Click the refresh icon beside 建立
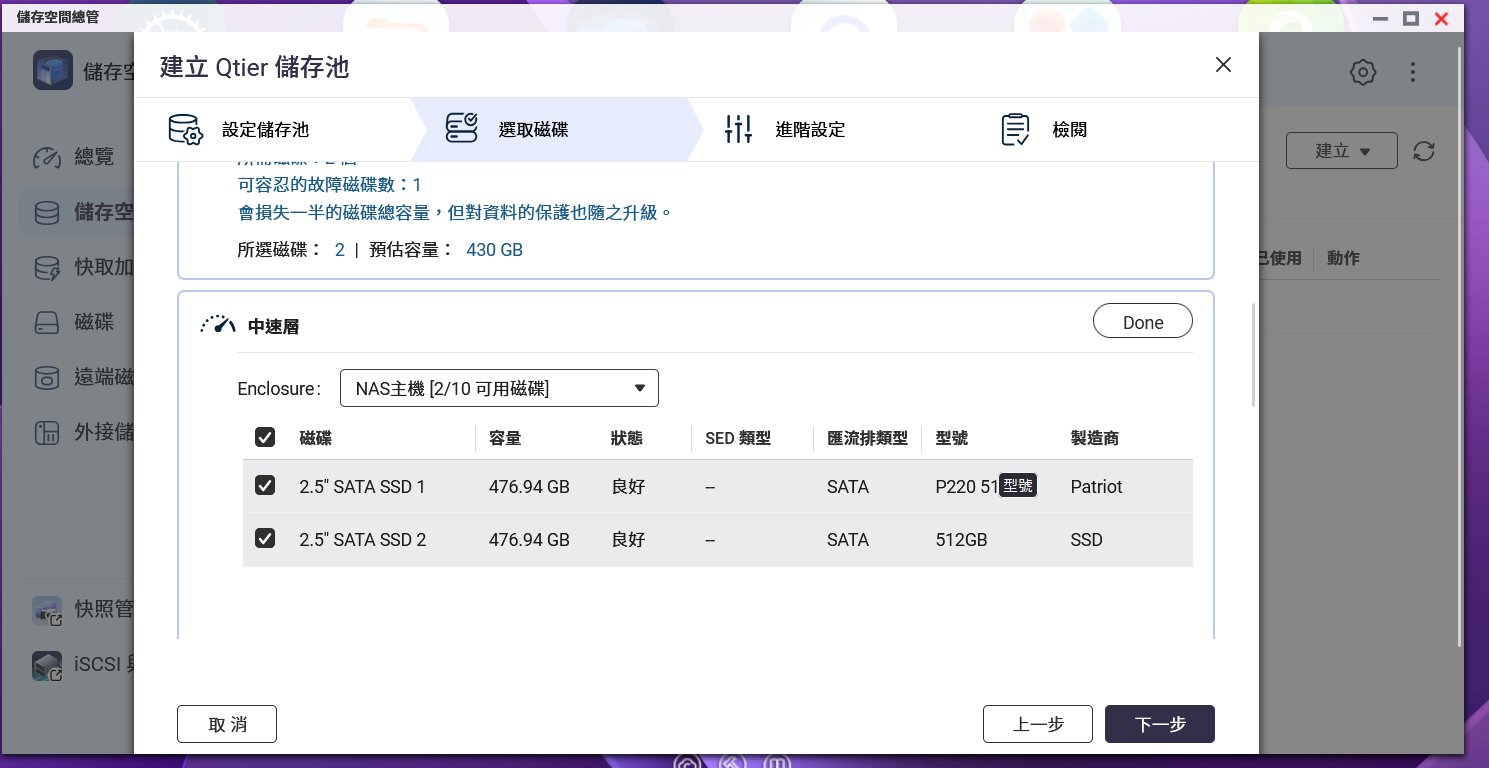The height and width of the screenshot is (768, 1489). (x=1424, y=151)
